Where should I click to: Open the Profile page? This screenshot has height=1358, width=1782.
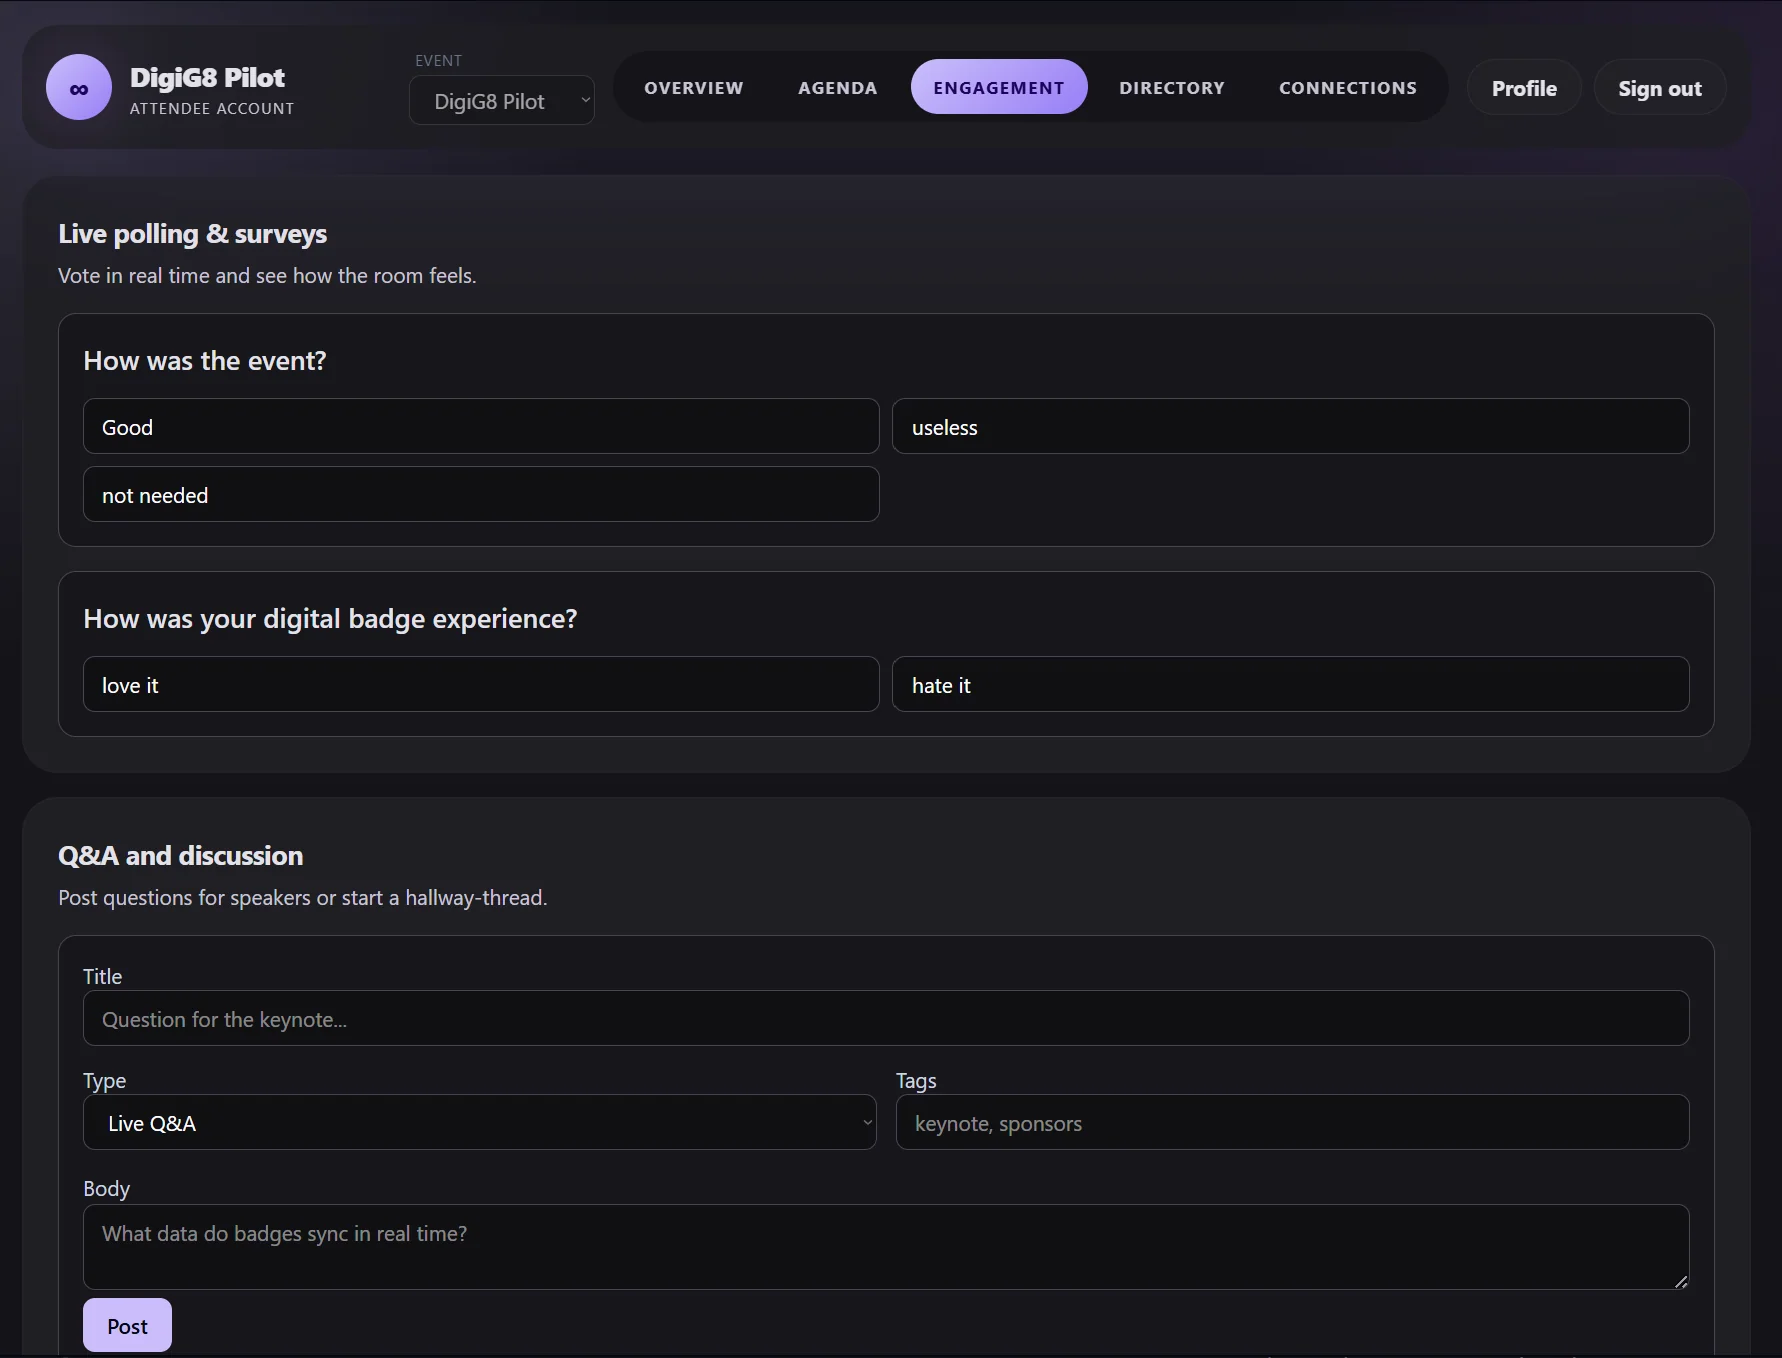[x=1524, y=88]
